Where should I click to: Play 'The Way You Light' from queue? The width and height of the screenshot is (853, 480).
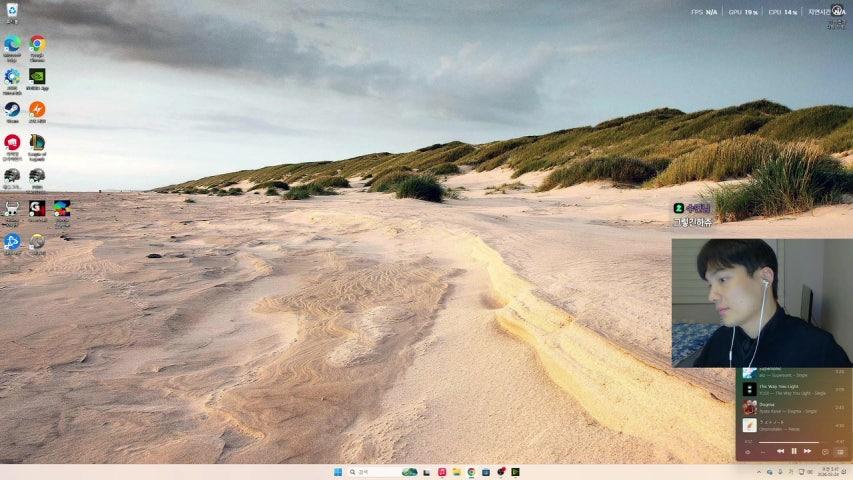point(793,390)
